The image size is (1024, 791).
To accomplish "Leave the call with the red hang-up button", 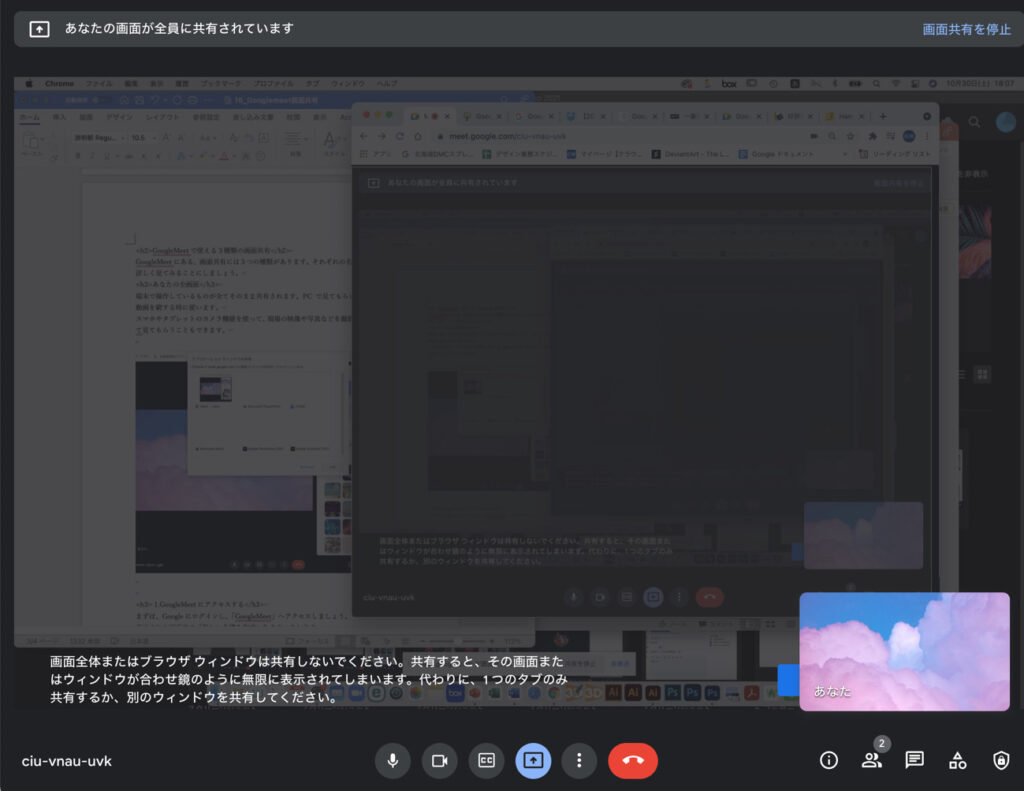I will 633,760.
